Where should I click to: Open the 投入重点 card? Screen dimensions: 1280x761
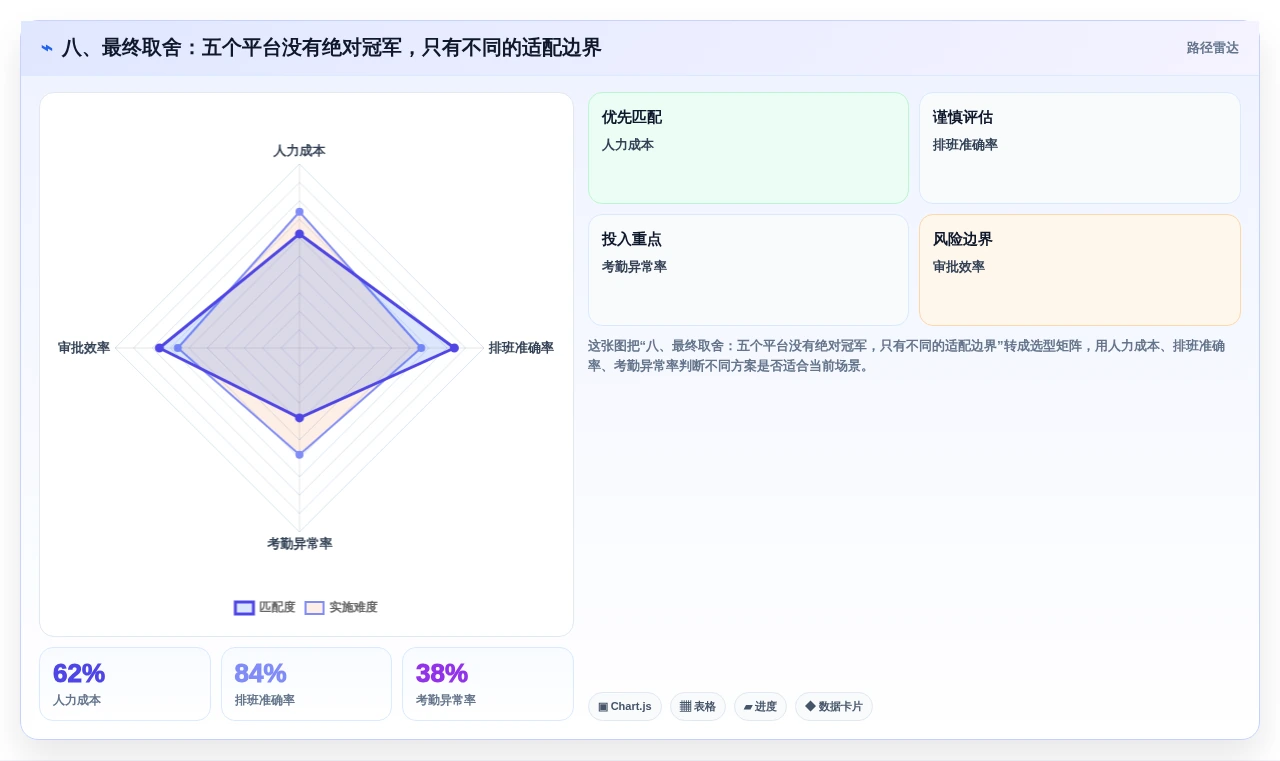click(748, 270)
